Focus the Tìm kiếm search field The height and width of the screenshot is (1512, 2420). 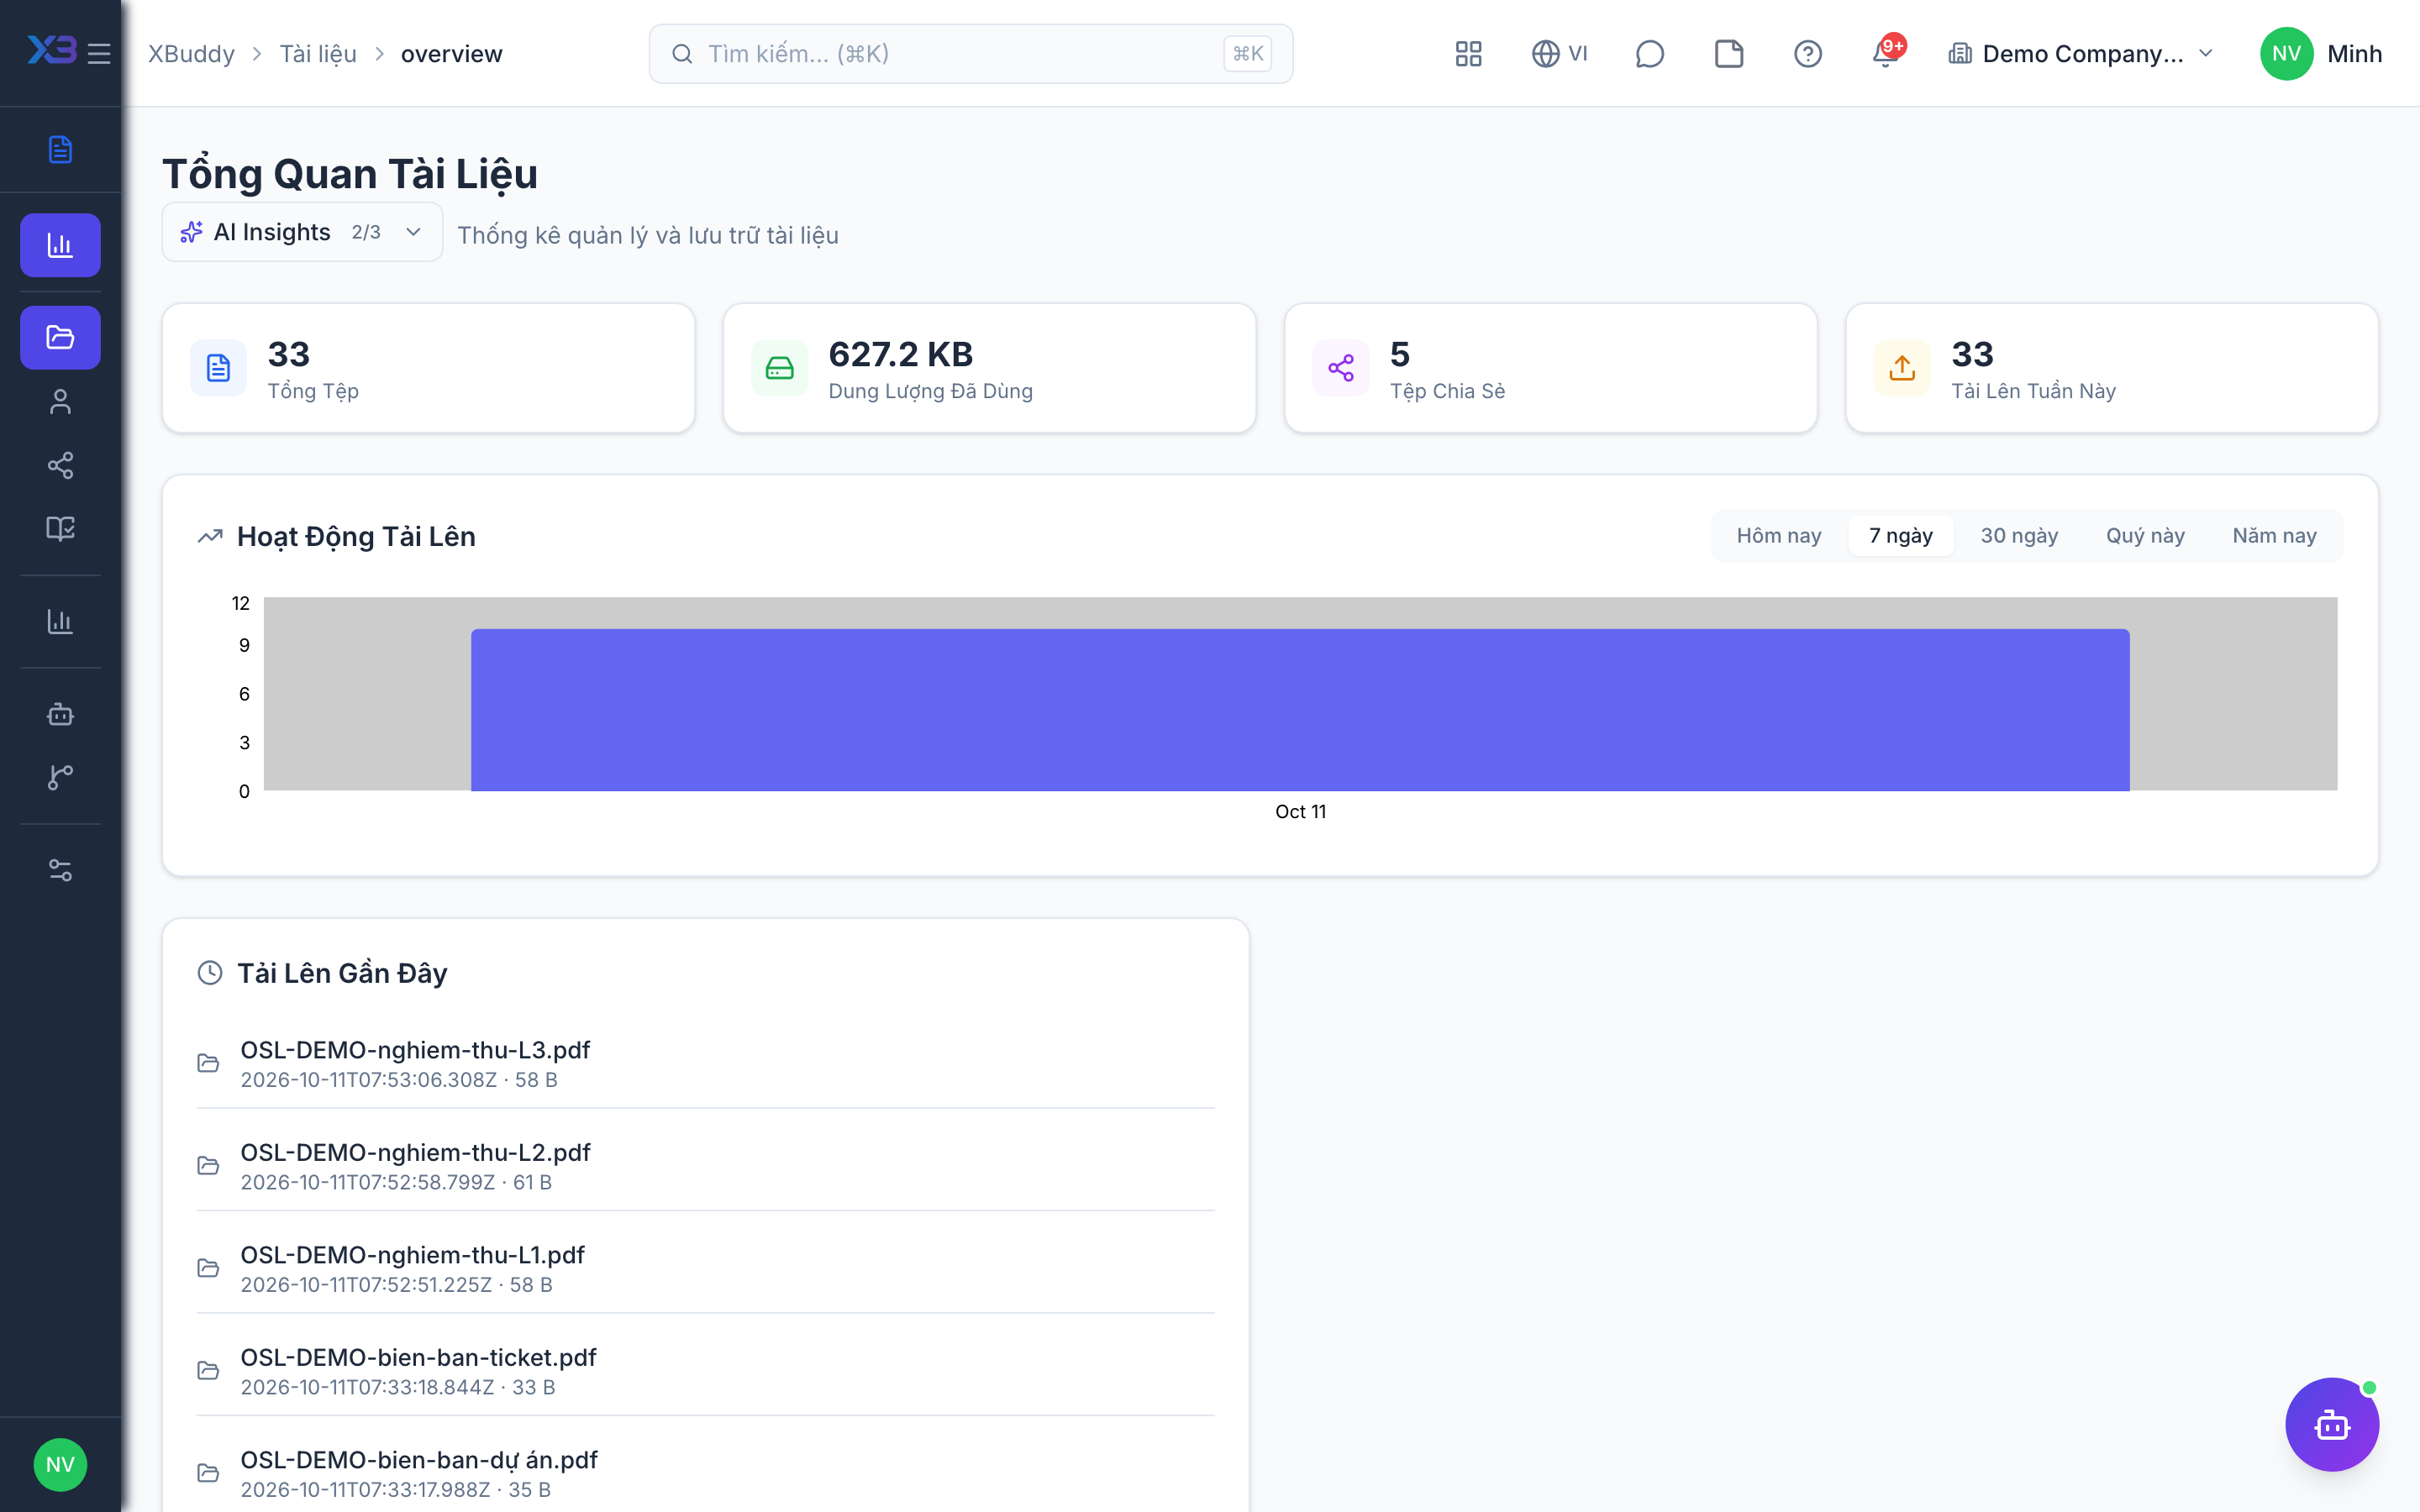[970, 54]
